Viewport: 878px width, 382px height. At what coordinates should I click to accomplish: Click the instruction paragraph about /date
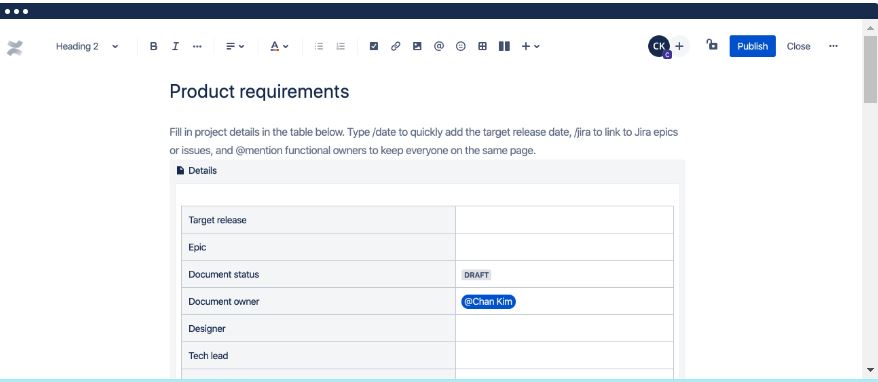424,142
